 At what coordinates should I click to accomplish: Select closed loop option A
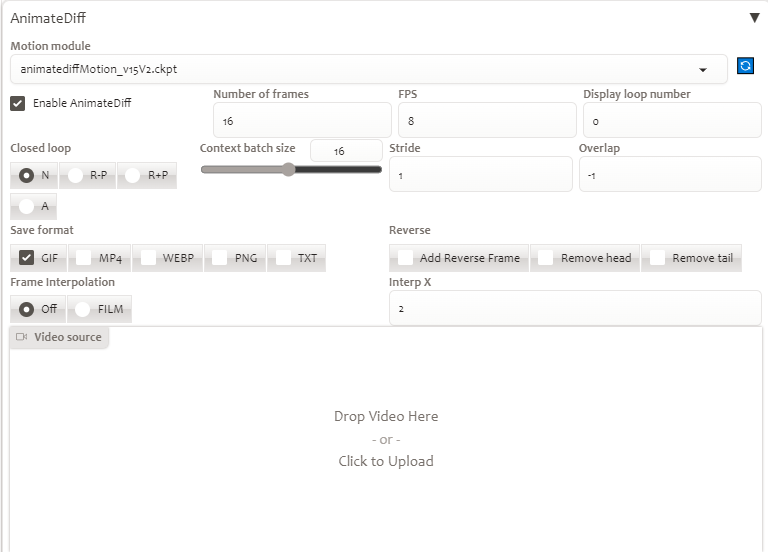pos(26,206)
